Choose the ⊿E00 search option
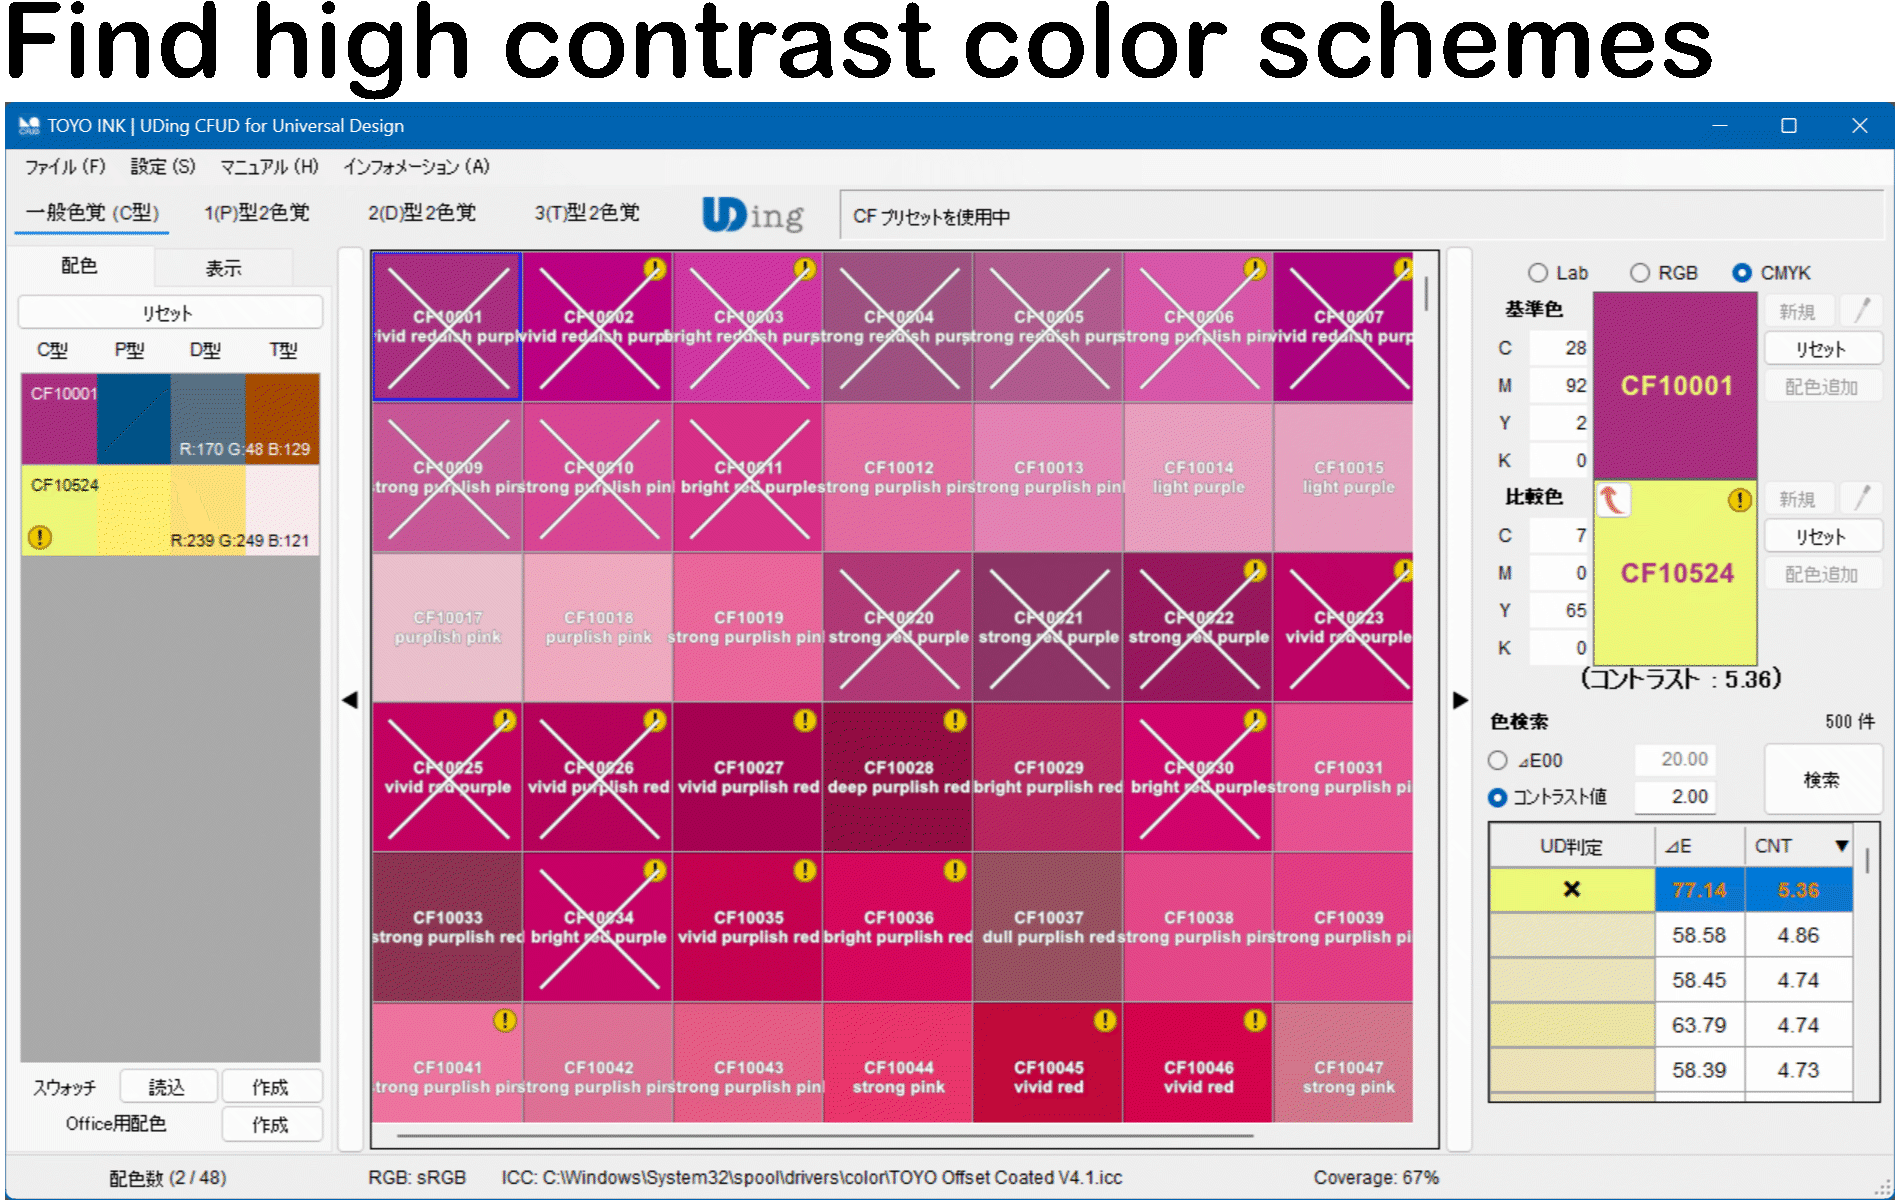 tap(1498, 761)
